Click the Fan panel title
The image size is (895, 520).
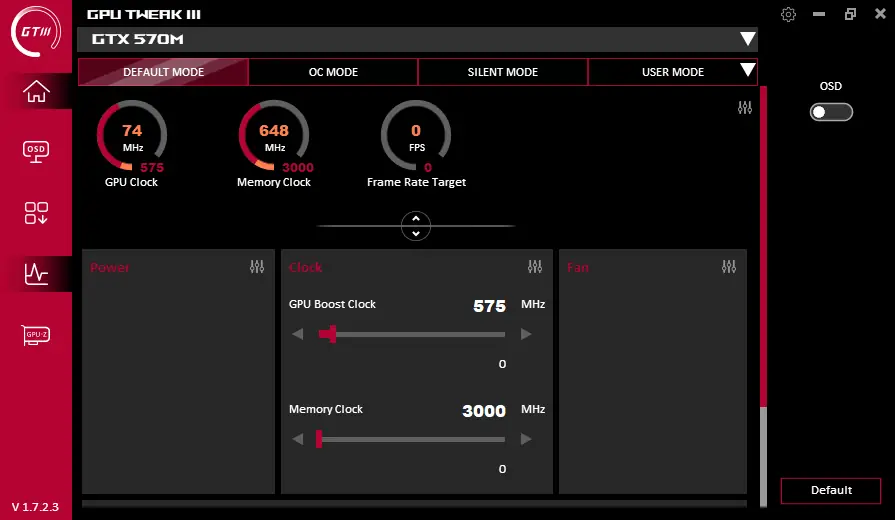(578, 267)
